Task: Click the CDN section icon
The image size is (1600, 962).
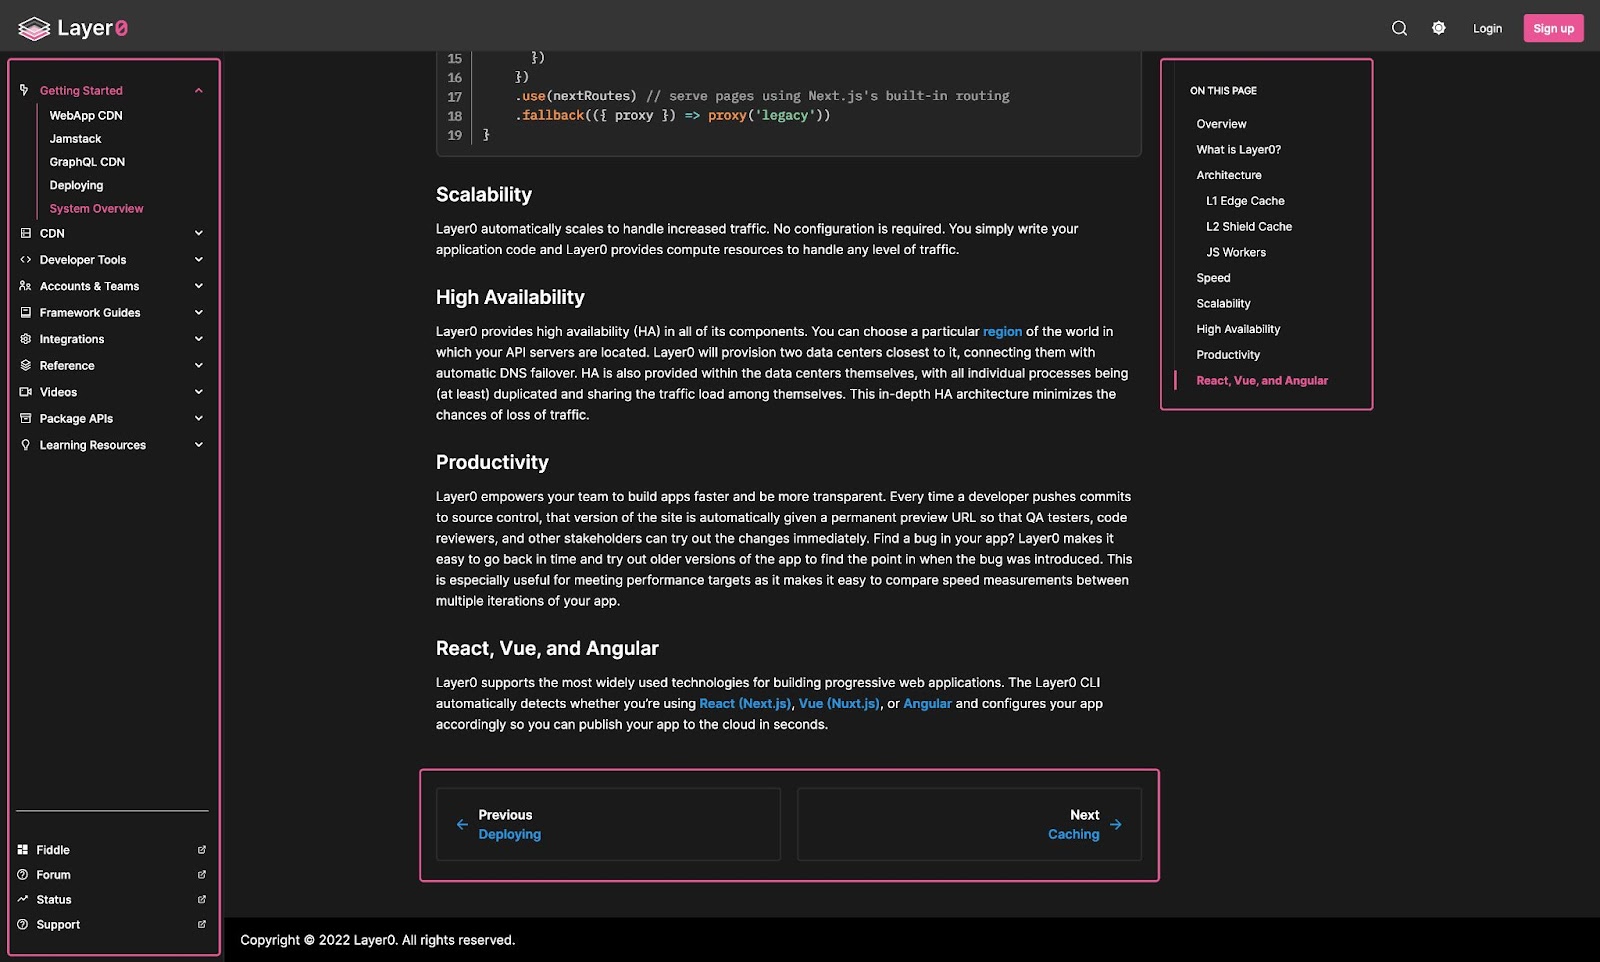Action: point(25,233)
